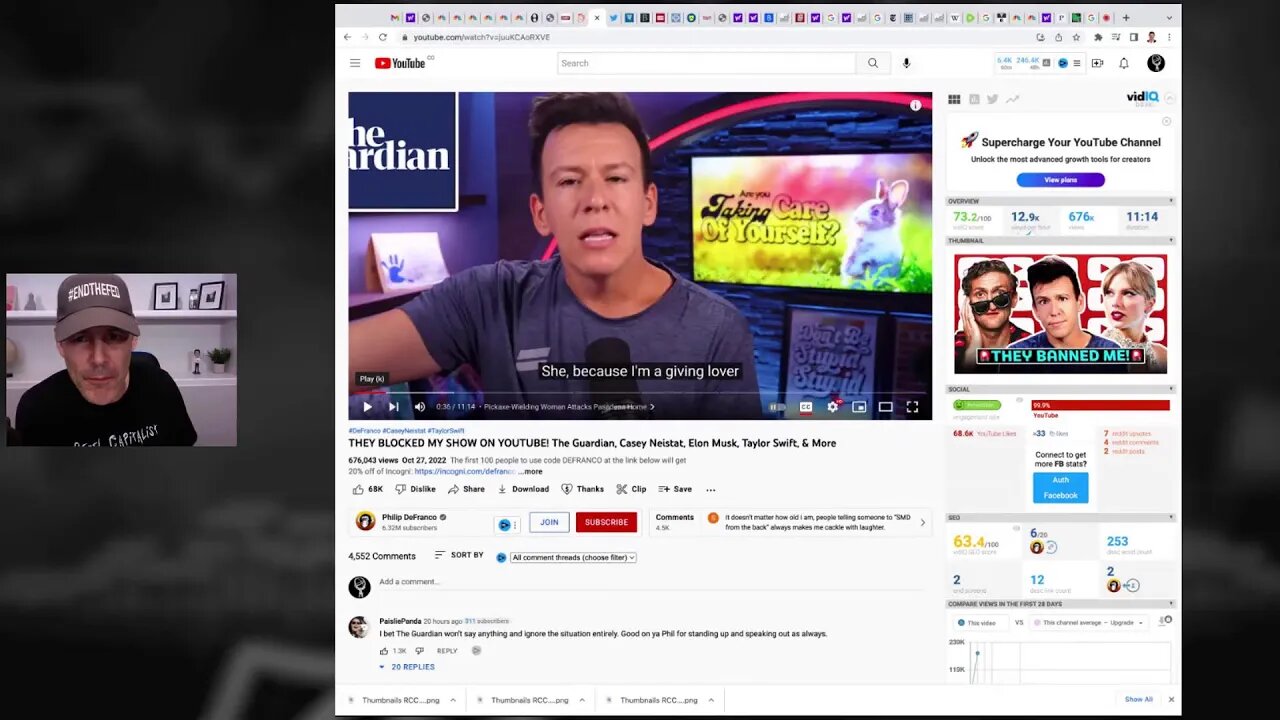Viewport: 1280px width, 720px height.
Task: Seek along the video progress bar
Action: pyautogui.click(x=640, y=393)
